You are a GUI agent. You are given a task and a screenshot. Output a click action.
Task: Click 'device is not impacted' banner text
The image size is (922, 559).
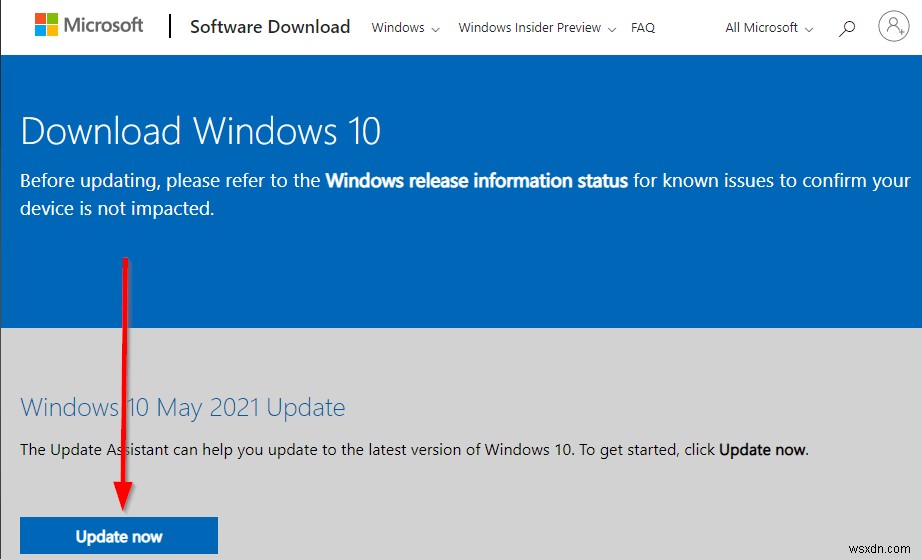pos(118,209)
